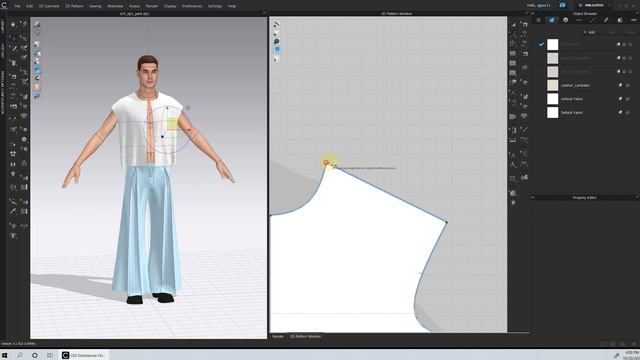Open the MODULAR CONFIGURATOR side tab
The image size is (640, 360).
click(2, 93)
